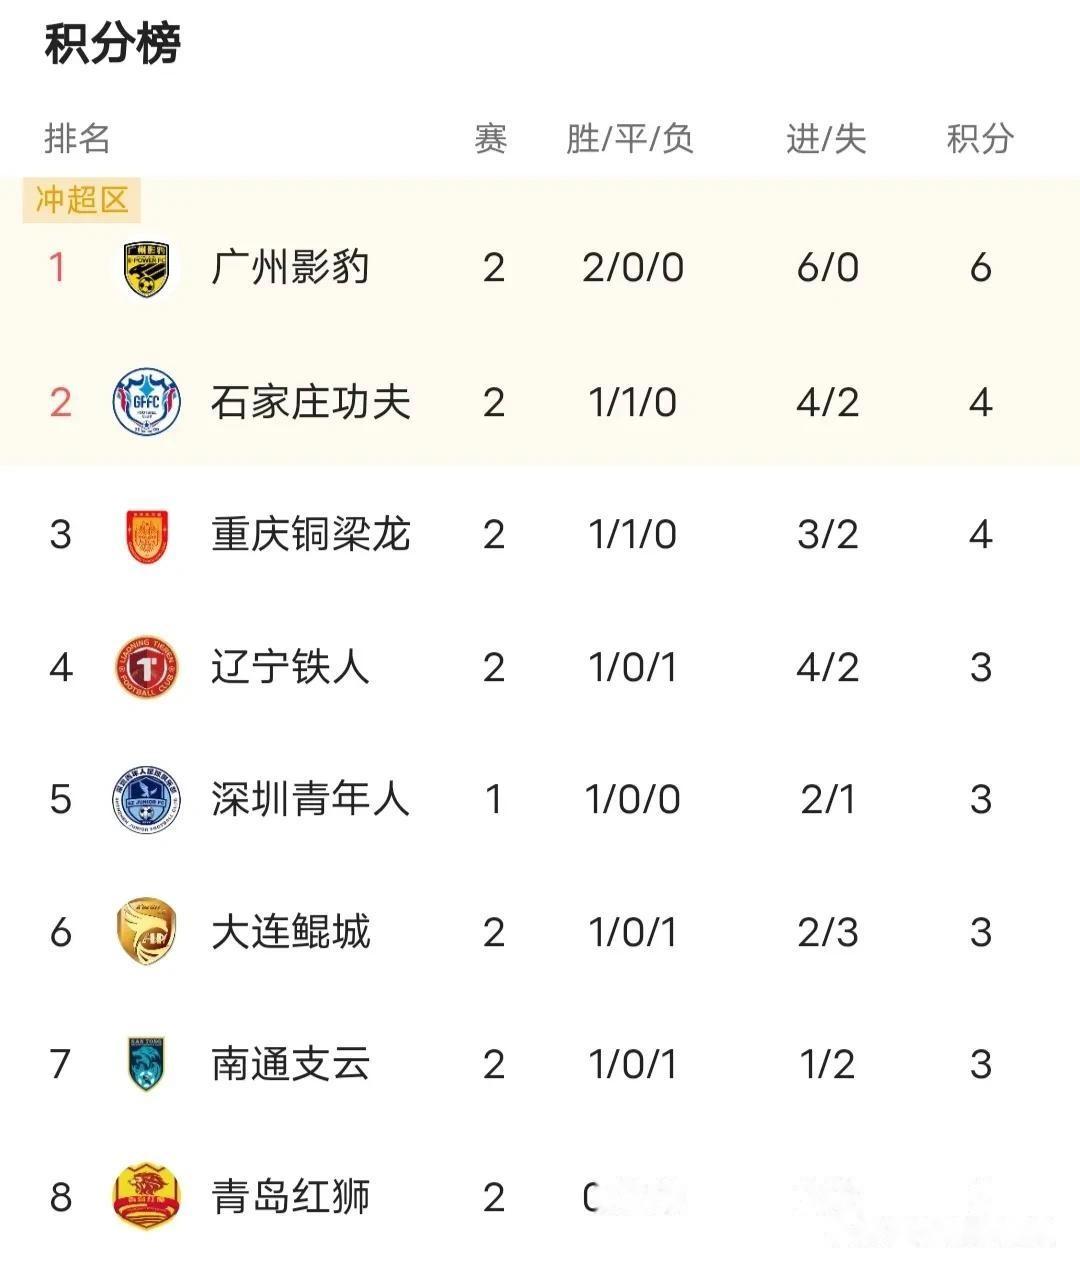1080x1268 pixels.
Task: Click the 辽宁铁人 team name
Action: pyautogui.click(x=290, y=667)
